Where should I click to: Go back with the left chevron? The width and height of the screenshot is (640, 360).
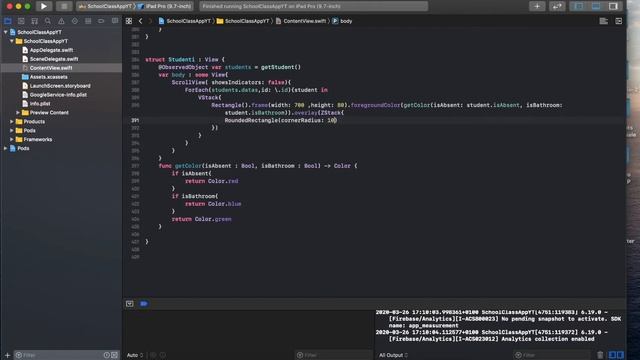(x=140, y=21)
